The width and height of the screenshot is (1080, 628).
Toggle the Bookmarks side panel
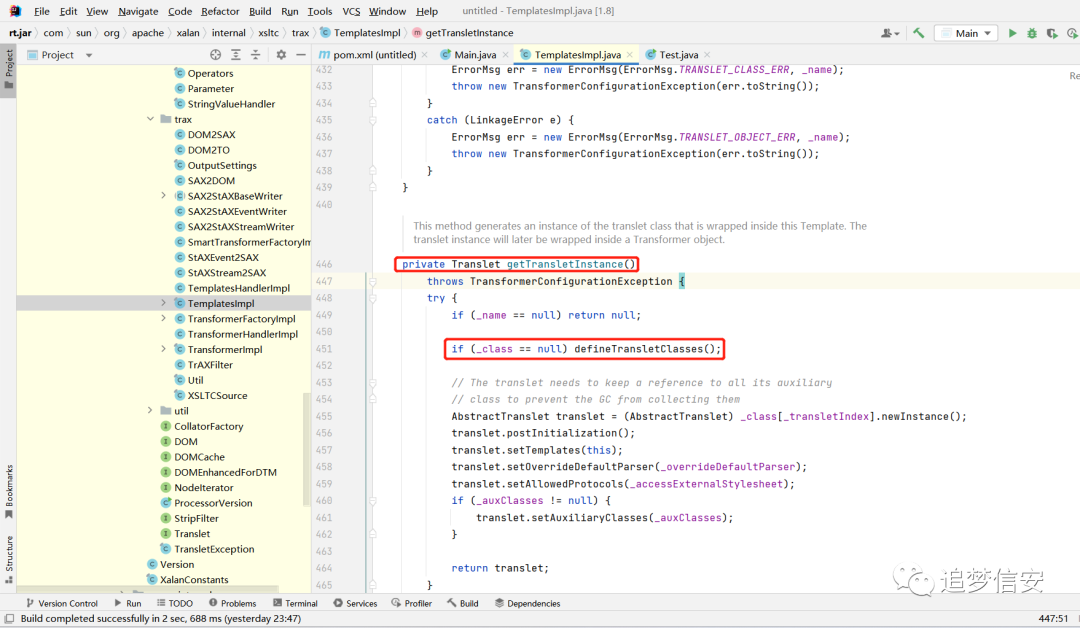click(x=9, y=492)
